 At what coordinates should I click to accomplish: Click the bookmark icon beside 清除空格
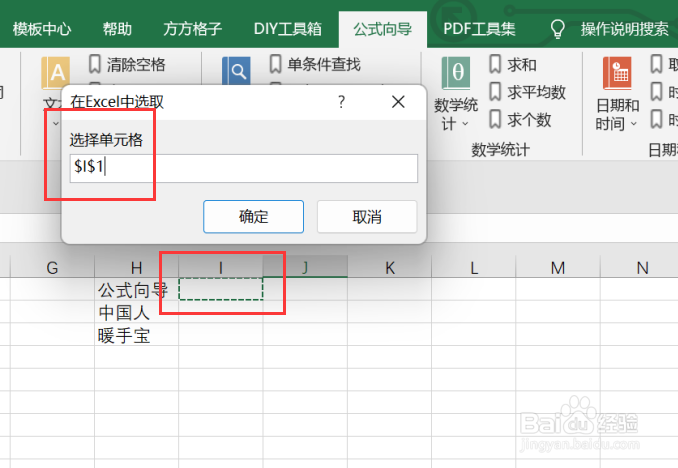pyautogui.click(x=95, y=64)
